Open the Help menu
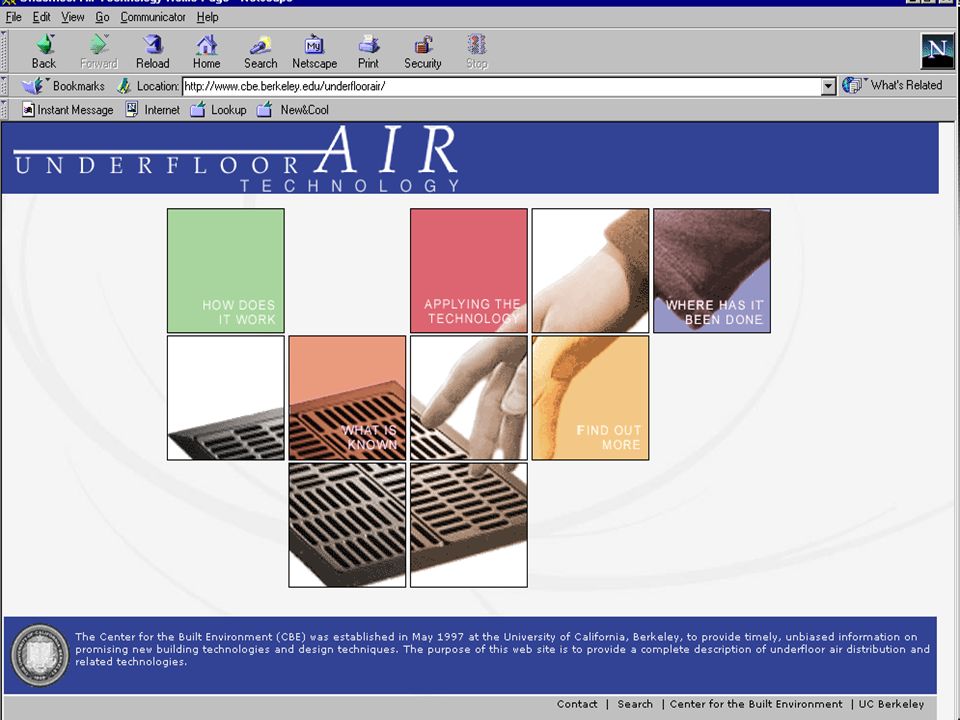Viewport: 960px width, 720px height. tap(207, 17)
